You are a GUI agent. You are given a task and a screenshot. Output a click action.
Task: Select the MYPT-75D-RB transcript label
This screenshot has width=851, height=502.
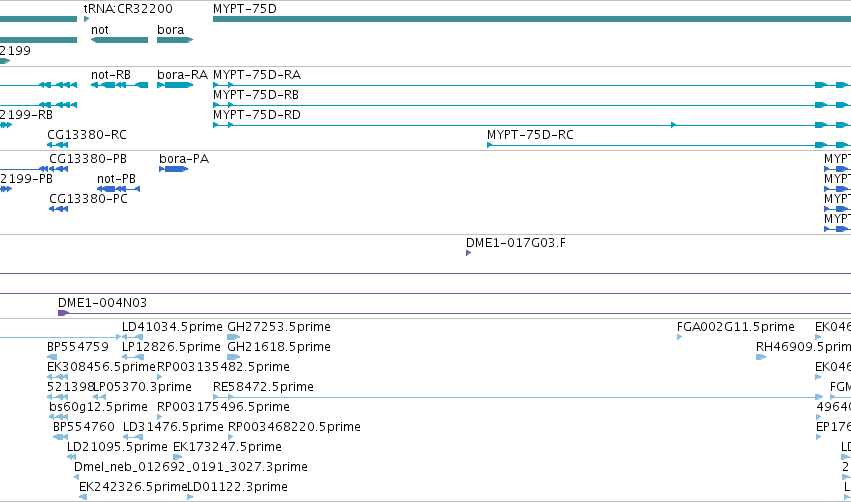click(x=256, y=95)
